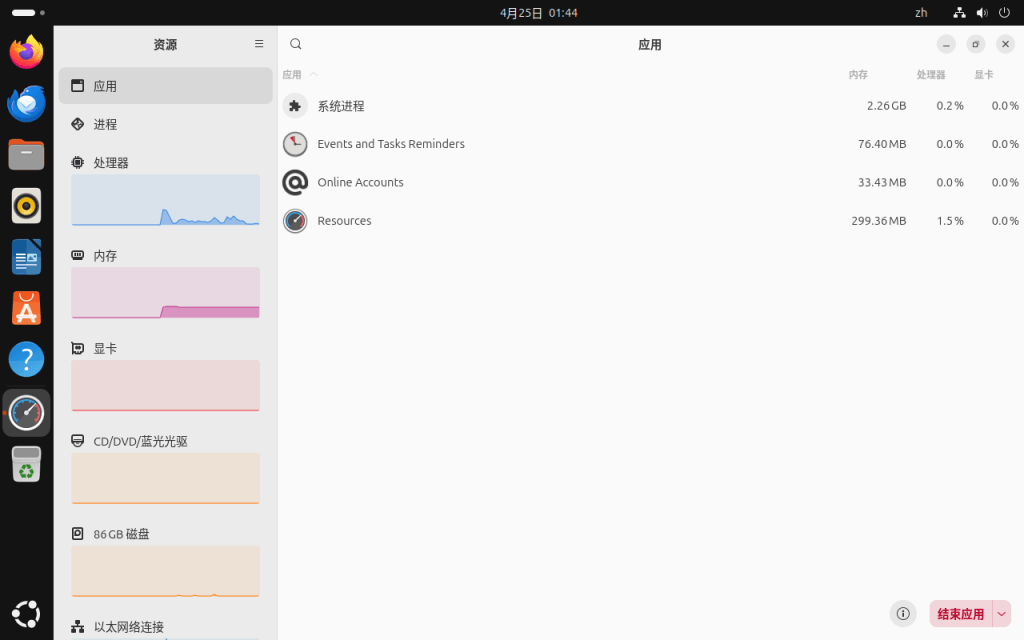Click the Activities pill in top bar
This screenshot has width=1024, height=640.
tap(27, 12)
